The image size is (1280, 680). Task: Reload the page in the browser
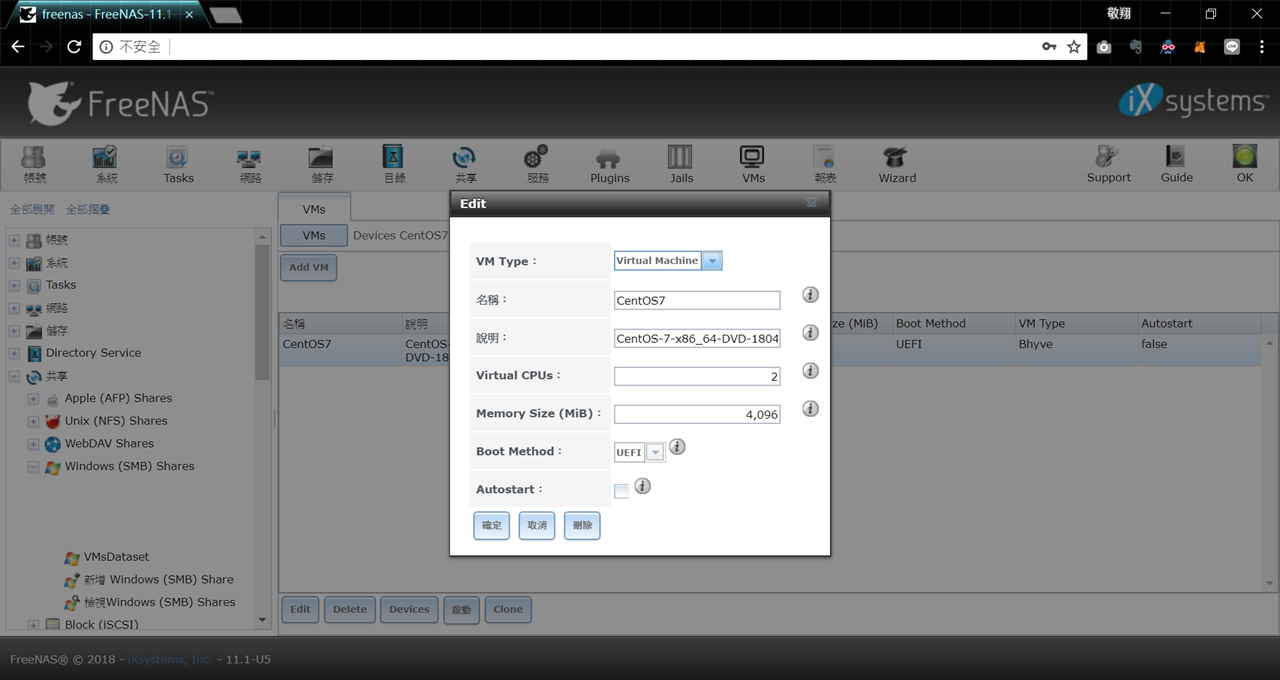(74, 47)
